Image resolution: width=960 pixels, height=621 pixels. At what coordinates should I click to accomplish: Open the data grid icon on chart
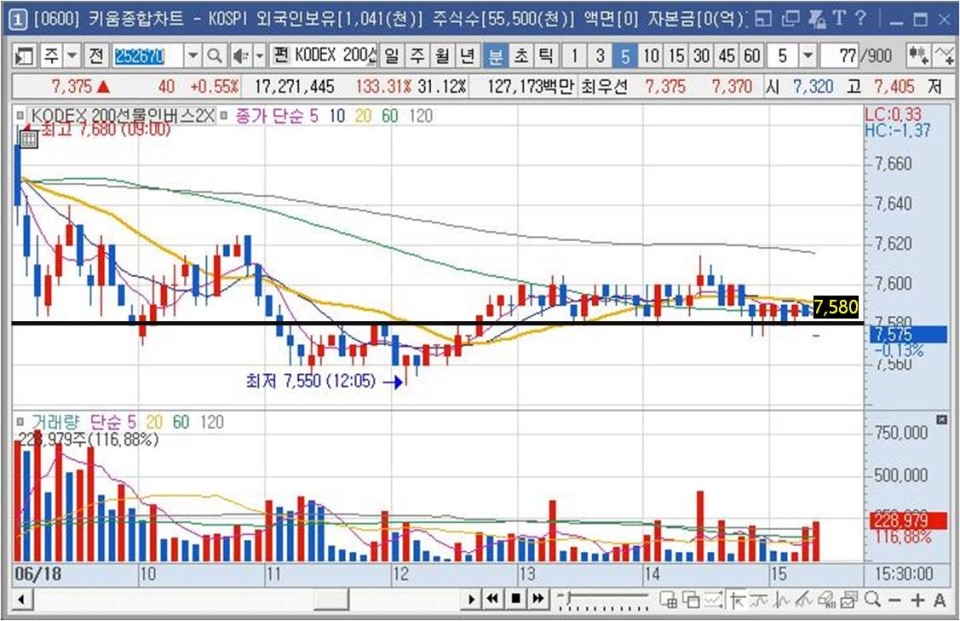28,139
